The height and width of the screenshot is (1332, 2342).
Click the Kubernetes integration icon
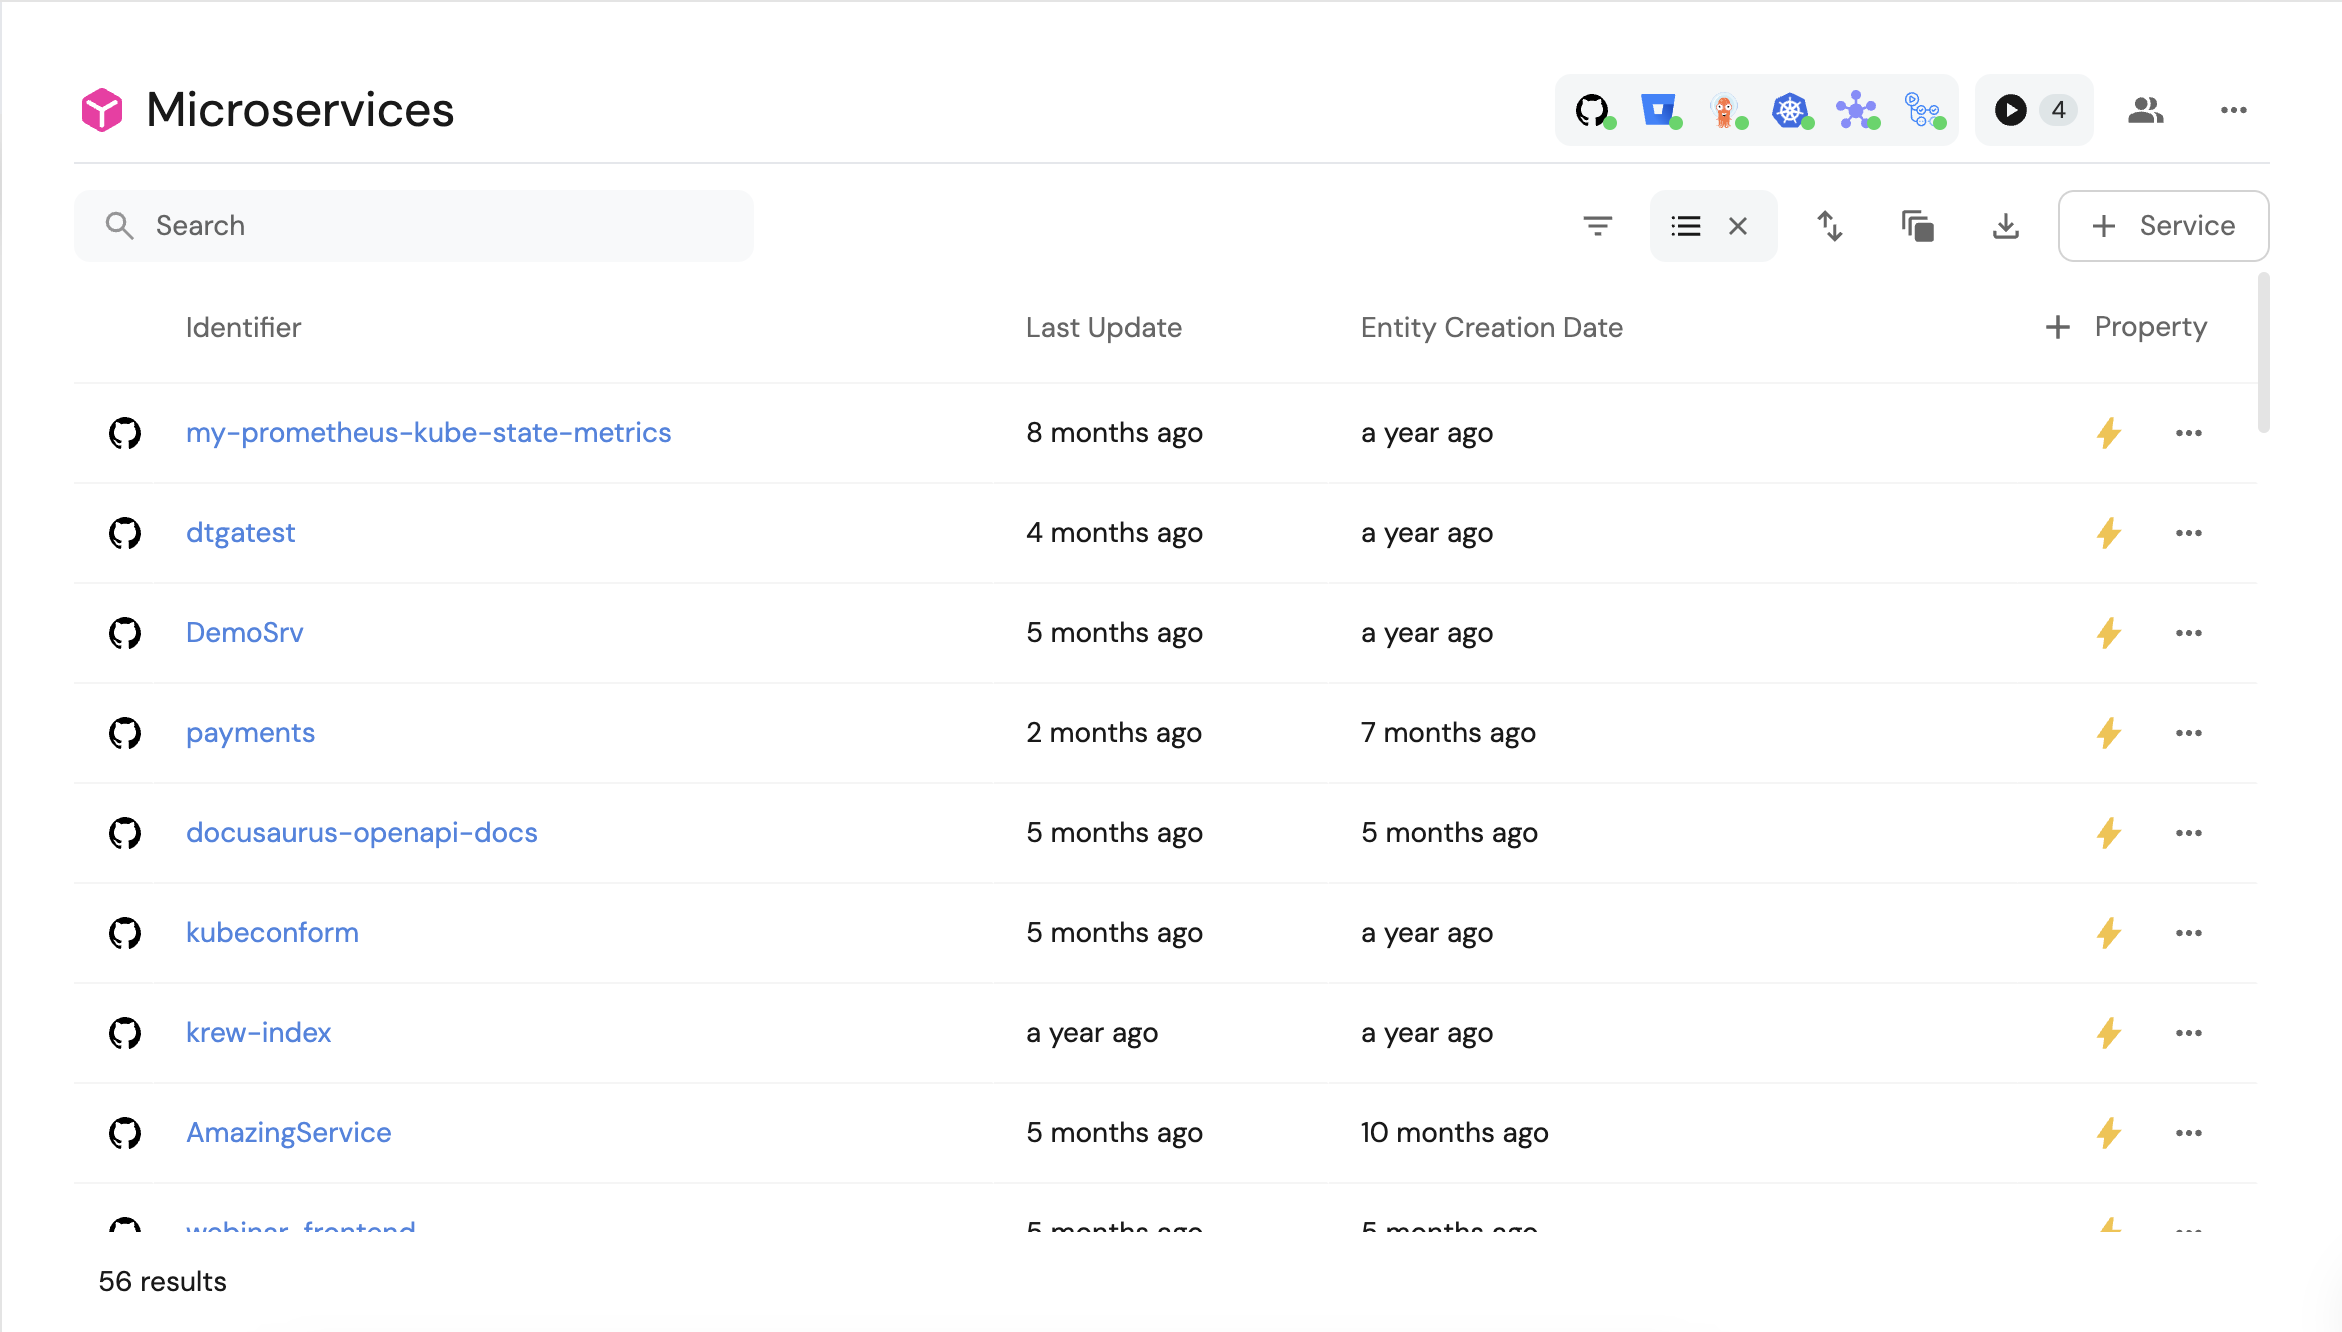pos(1791,110)
